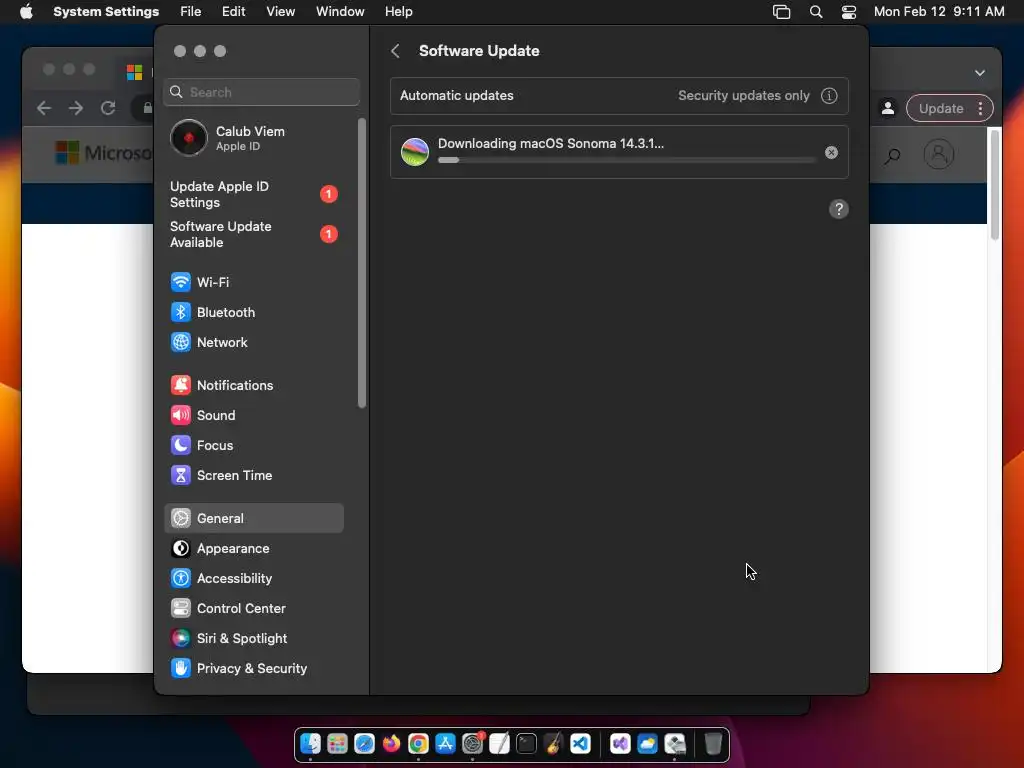Screen dimensions: 1024x768
Task: Click the Sonoma download progress bar
Action: [627, 160]
